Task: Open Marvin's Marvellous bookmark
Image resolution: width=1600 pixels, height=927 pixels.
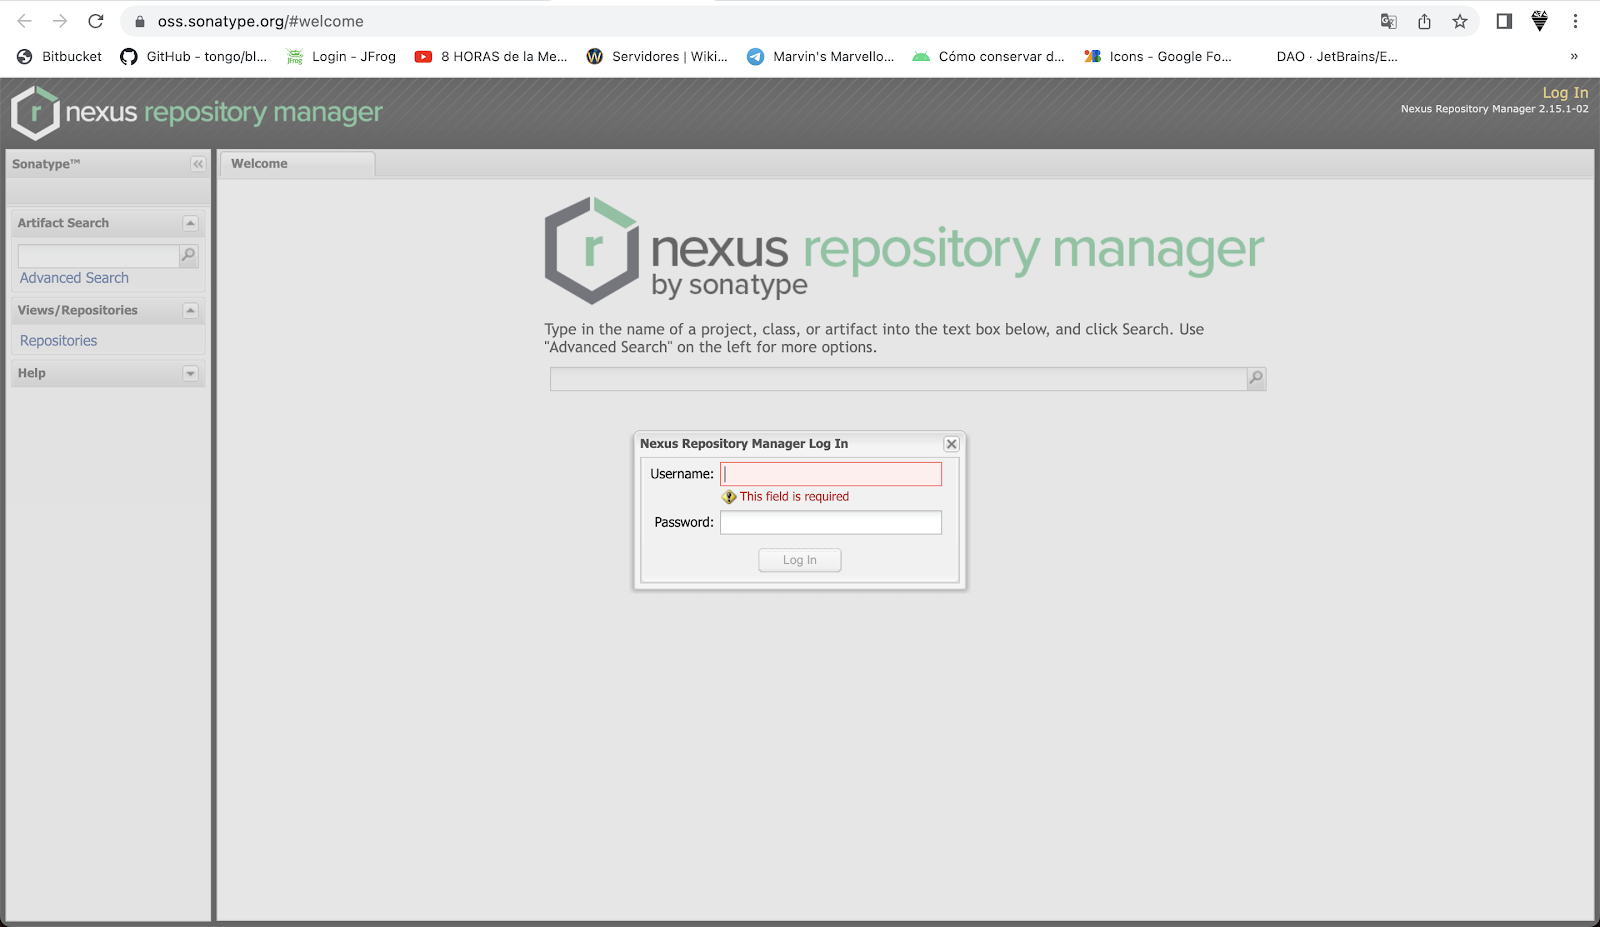Action: tap(821, 57)
